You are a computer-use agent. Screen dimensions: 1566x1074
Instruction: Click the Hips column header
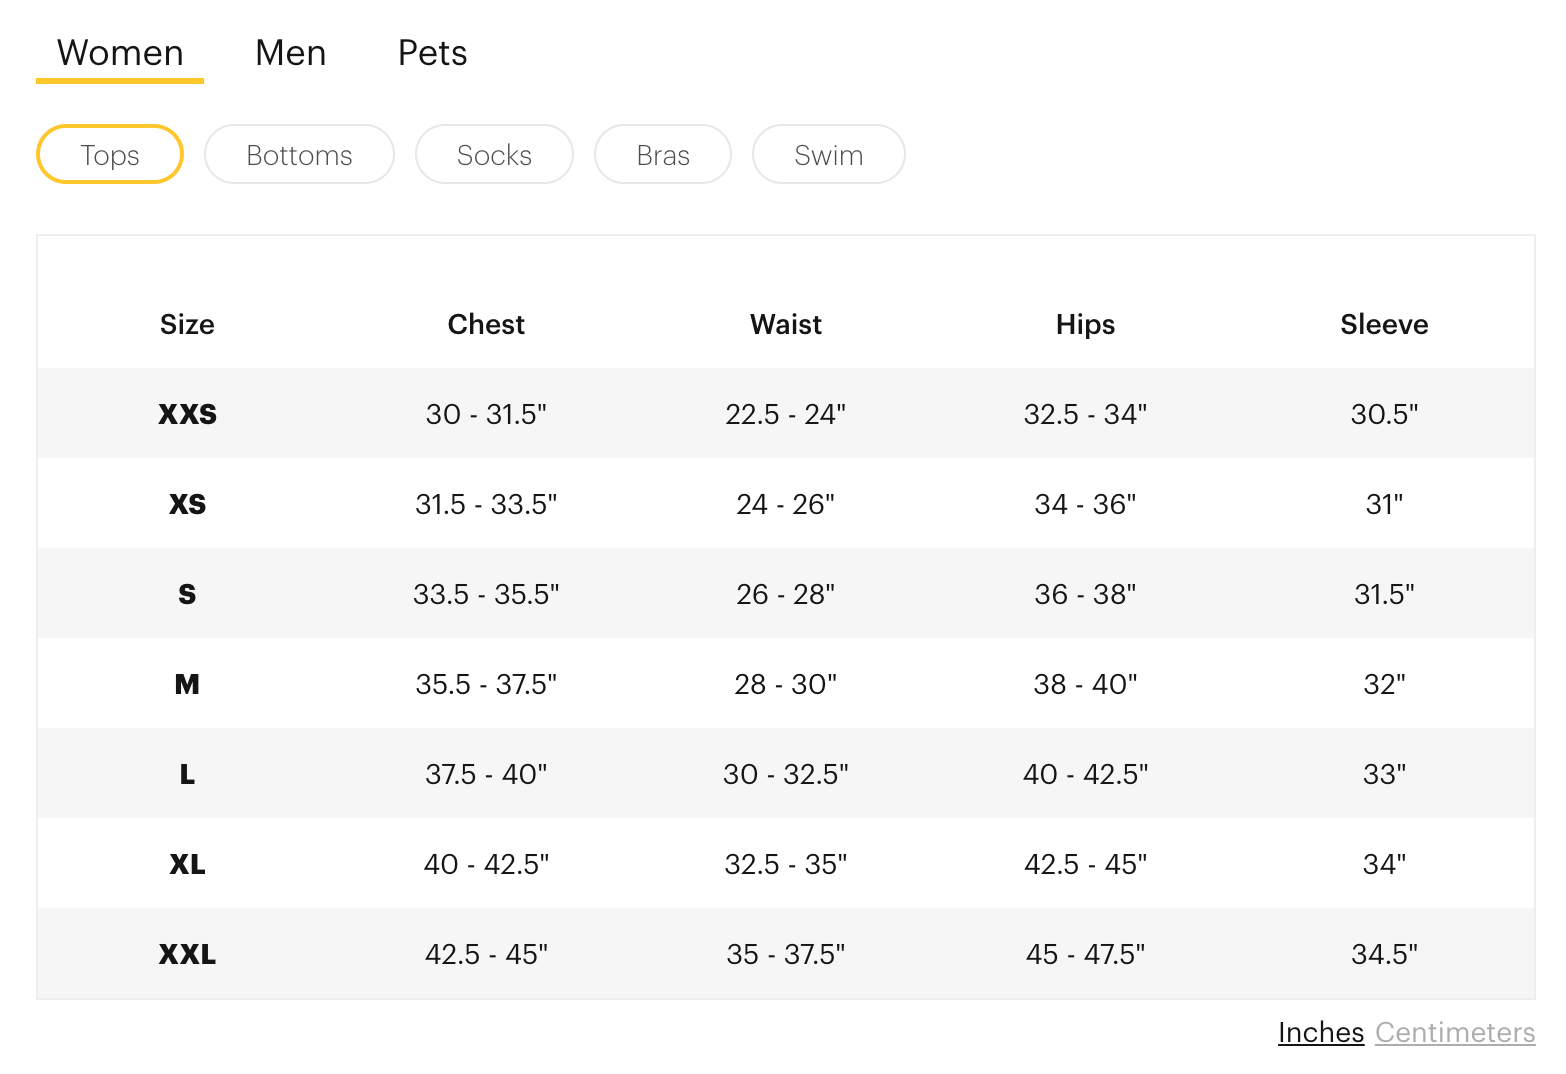[x=1085, y=324]
